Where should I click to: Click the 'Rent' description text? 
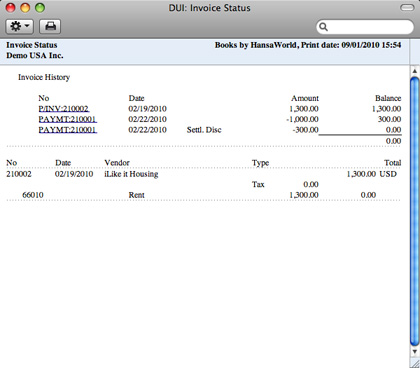[137, 195]
